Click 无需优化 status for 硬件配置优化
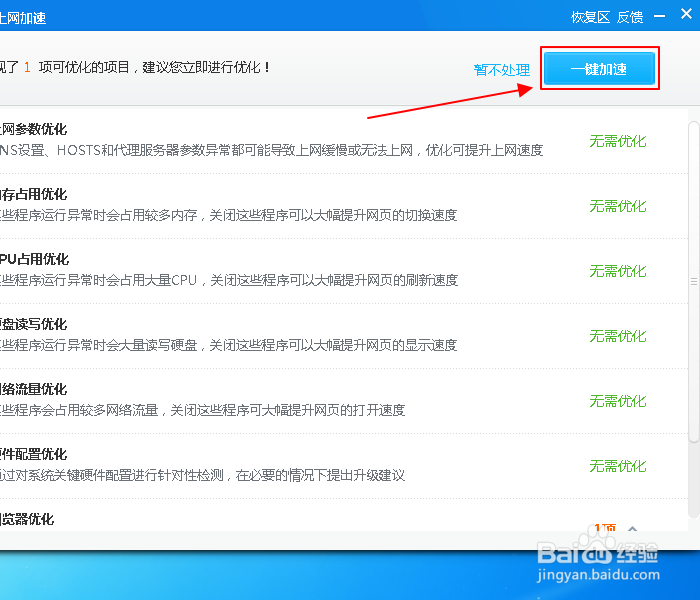 [x=618, y=466]
